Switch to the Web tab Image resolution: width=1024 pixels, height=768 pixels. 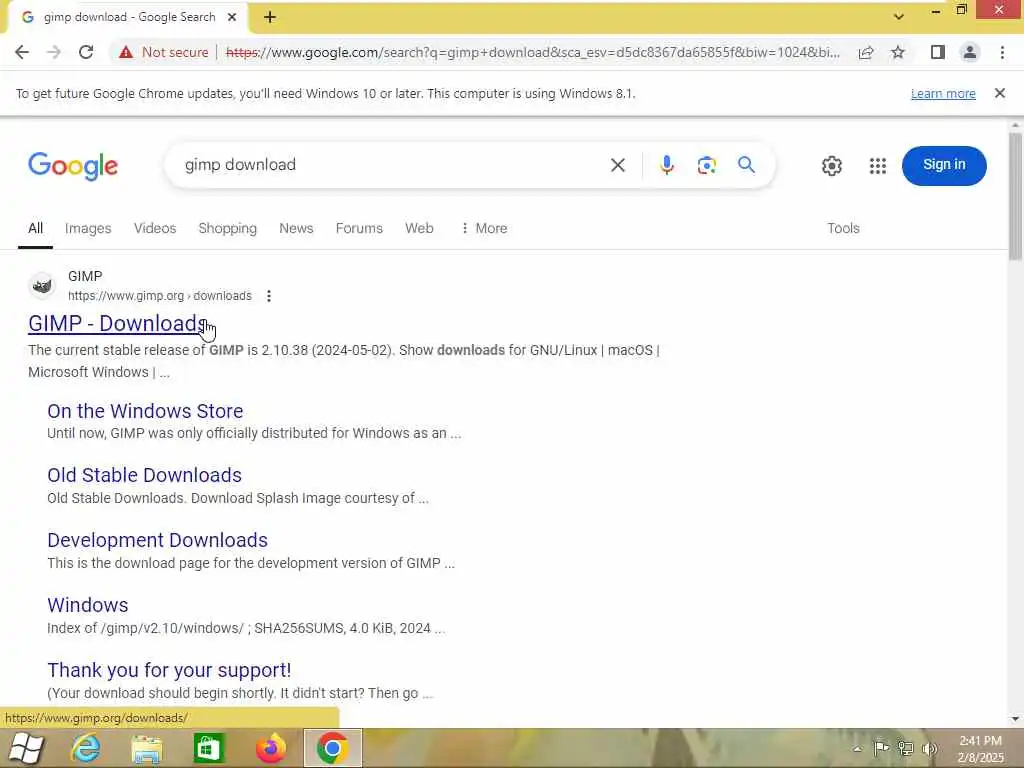419,229
